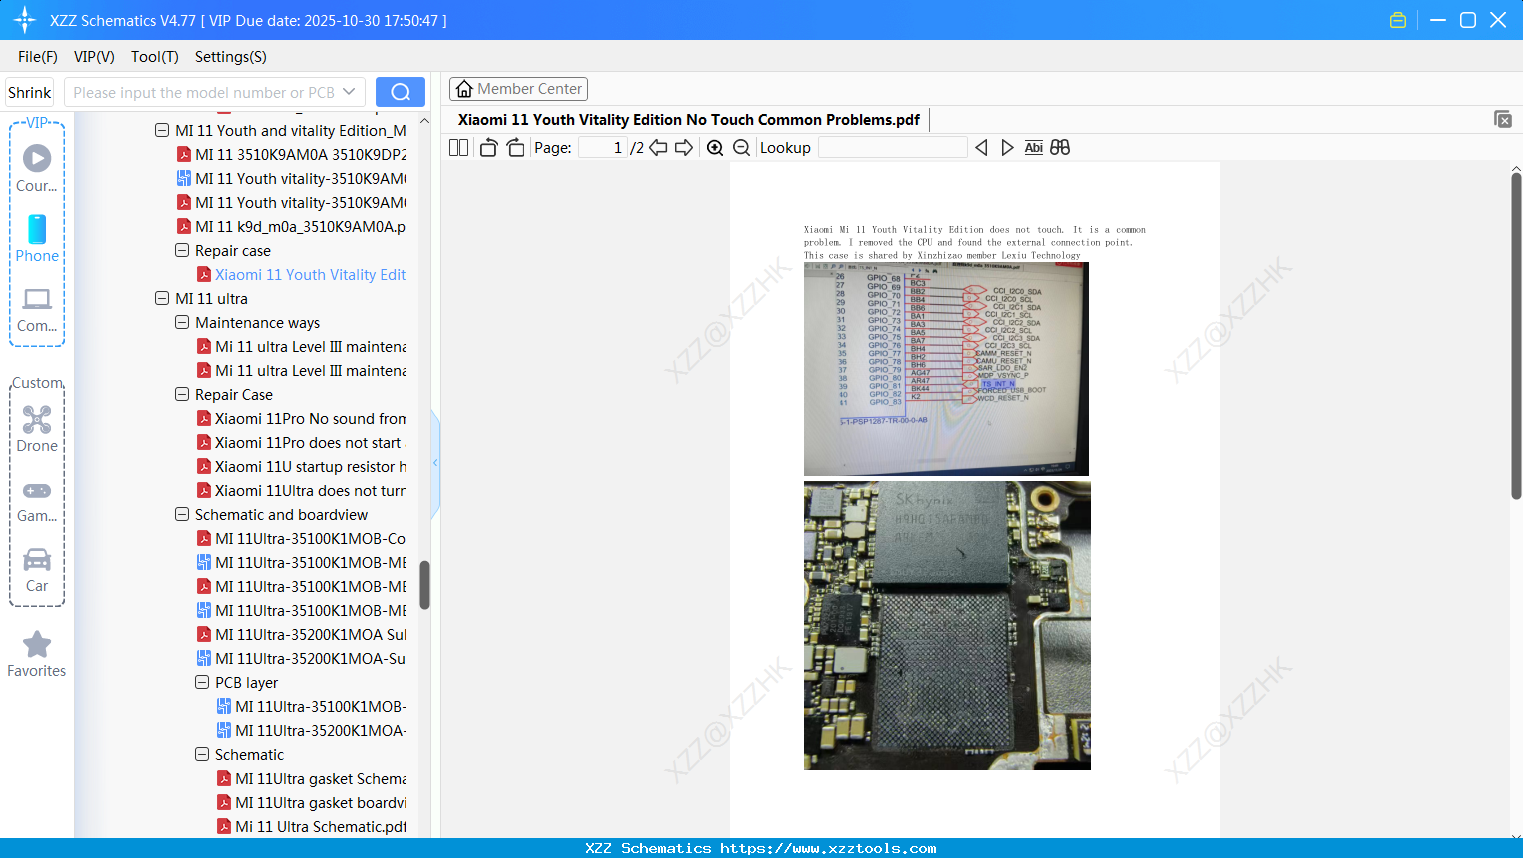Open Favorites with the star icon
Image resolution: width=1523 pixels, height=858 pixels.
point(37,654)
